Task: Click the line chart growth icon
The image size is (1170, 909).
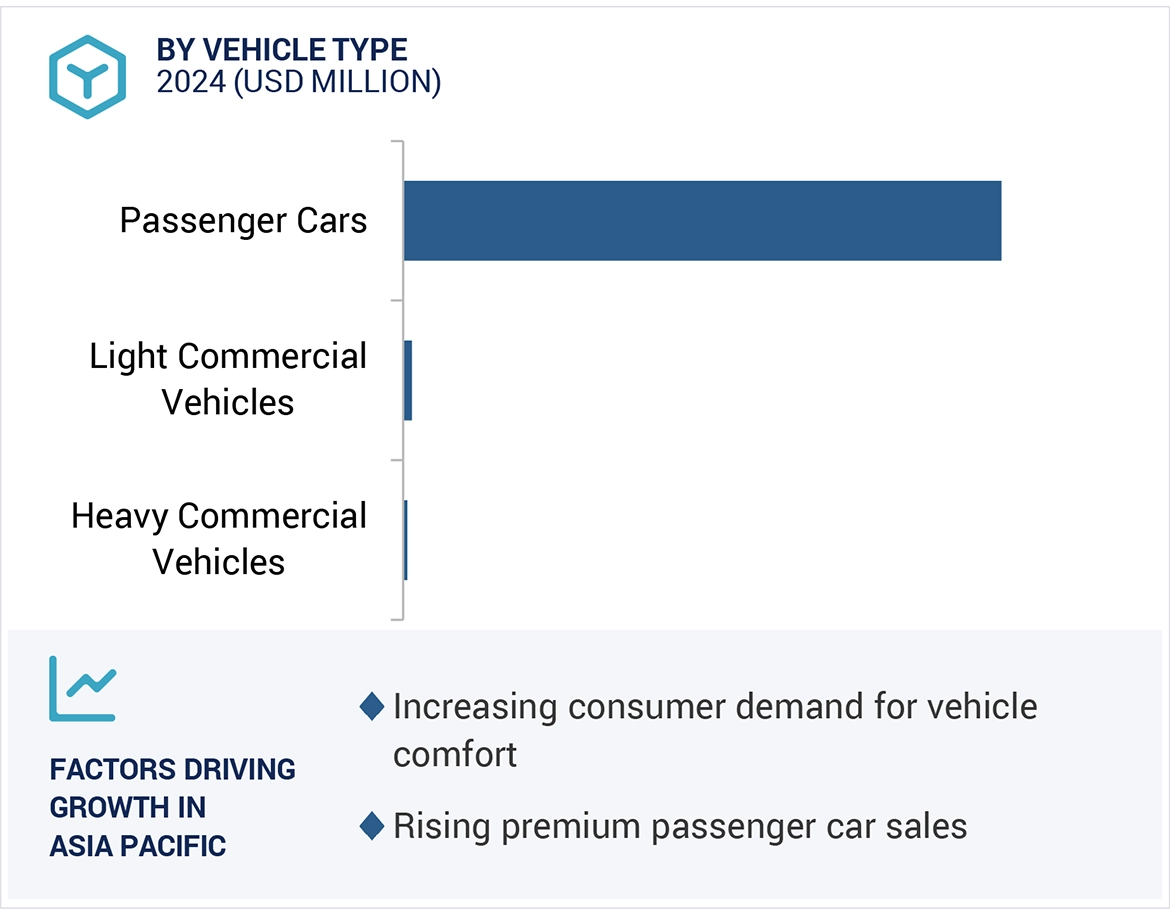Action: coord(82,688)
